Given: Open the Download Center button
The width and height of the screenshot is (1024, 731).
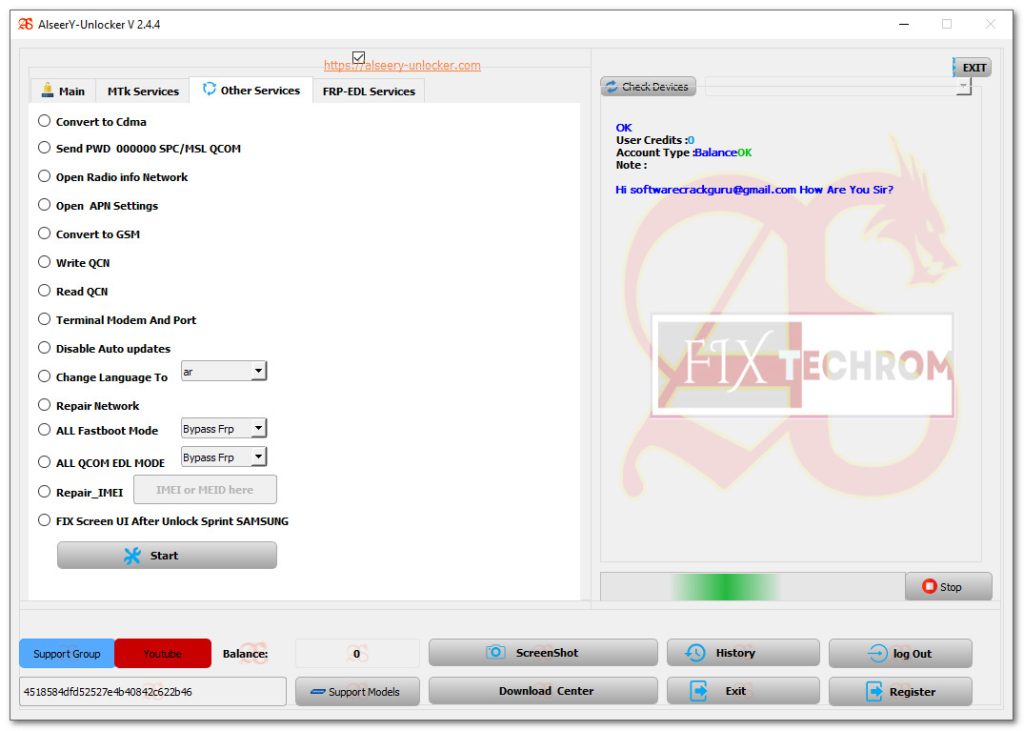Looking at the screenshot, I should (x=543, y=690).
